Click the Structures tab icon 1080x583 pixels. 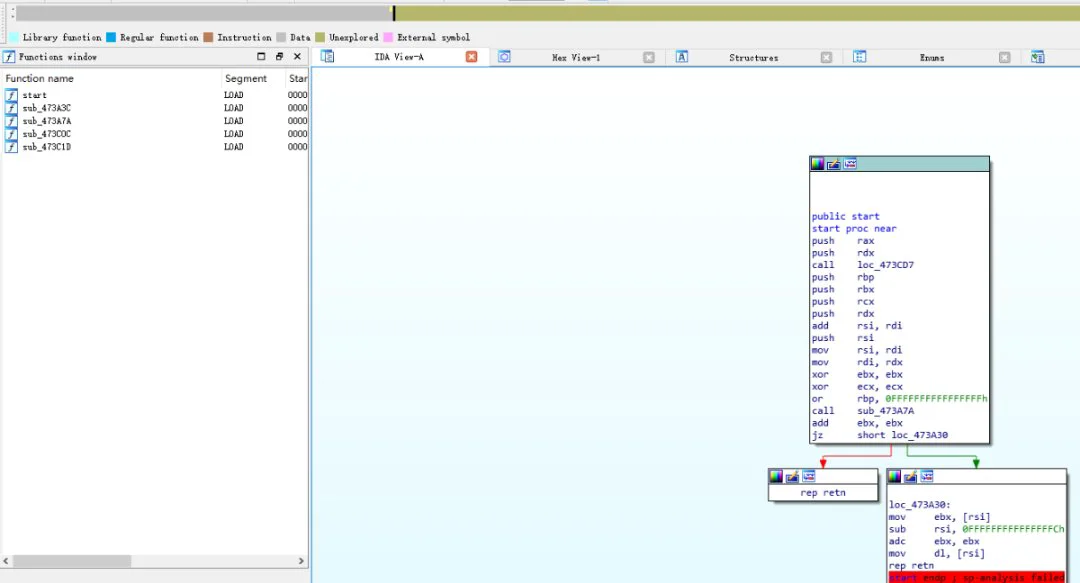point(682,57)
